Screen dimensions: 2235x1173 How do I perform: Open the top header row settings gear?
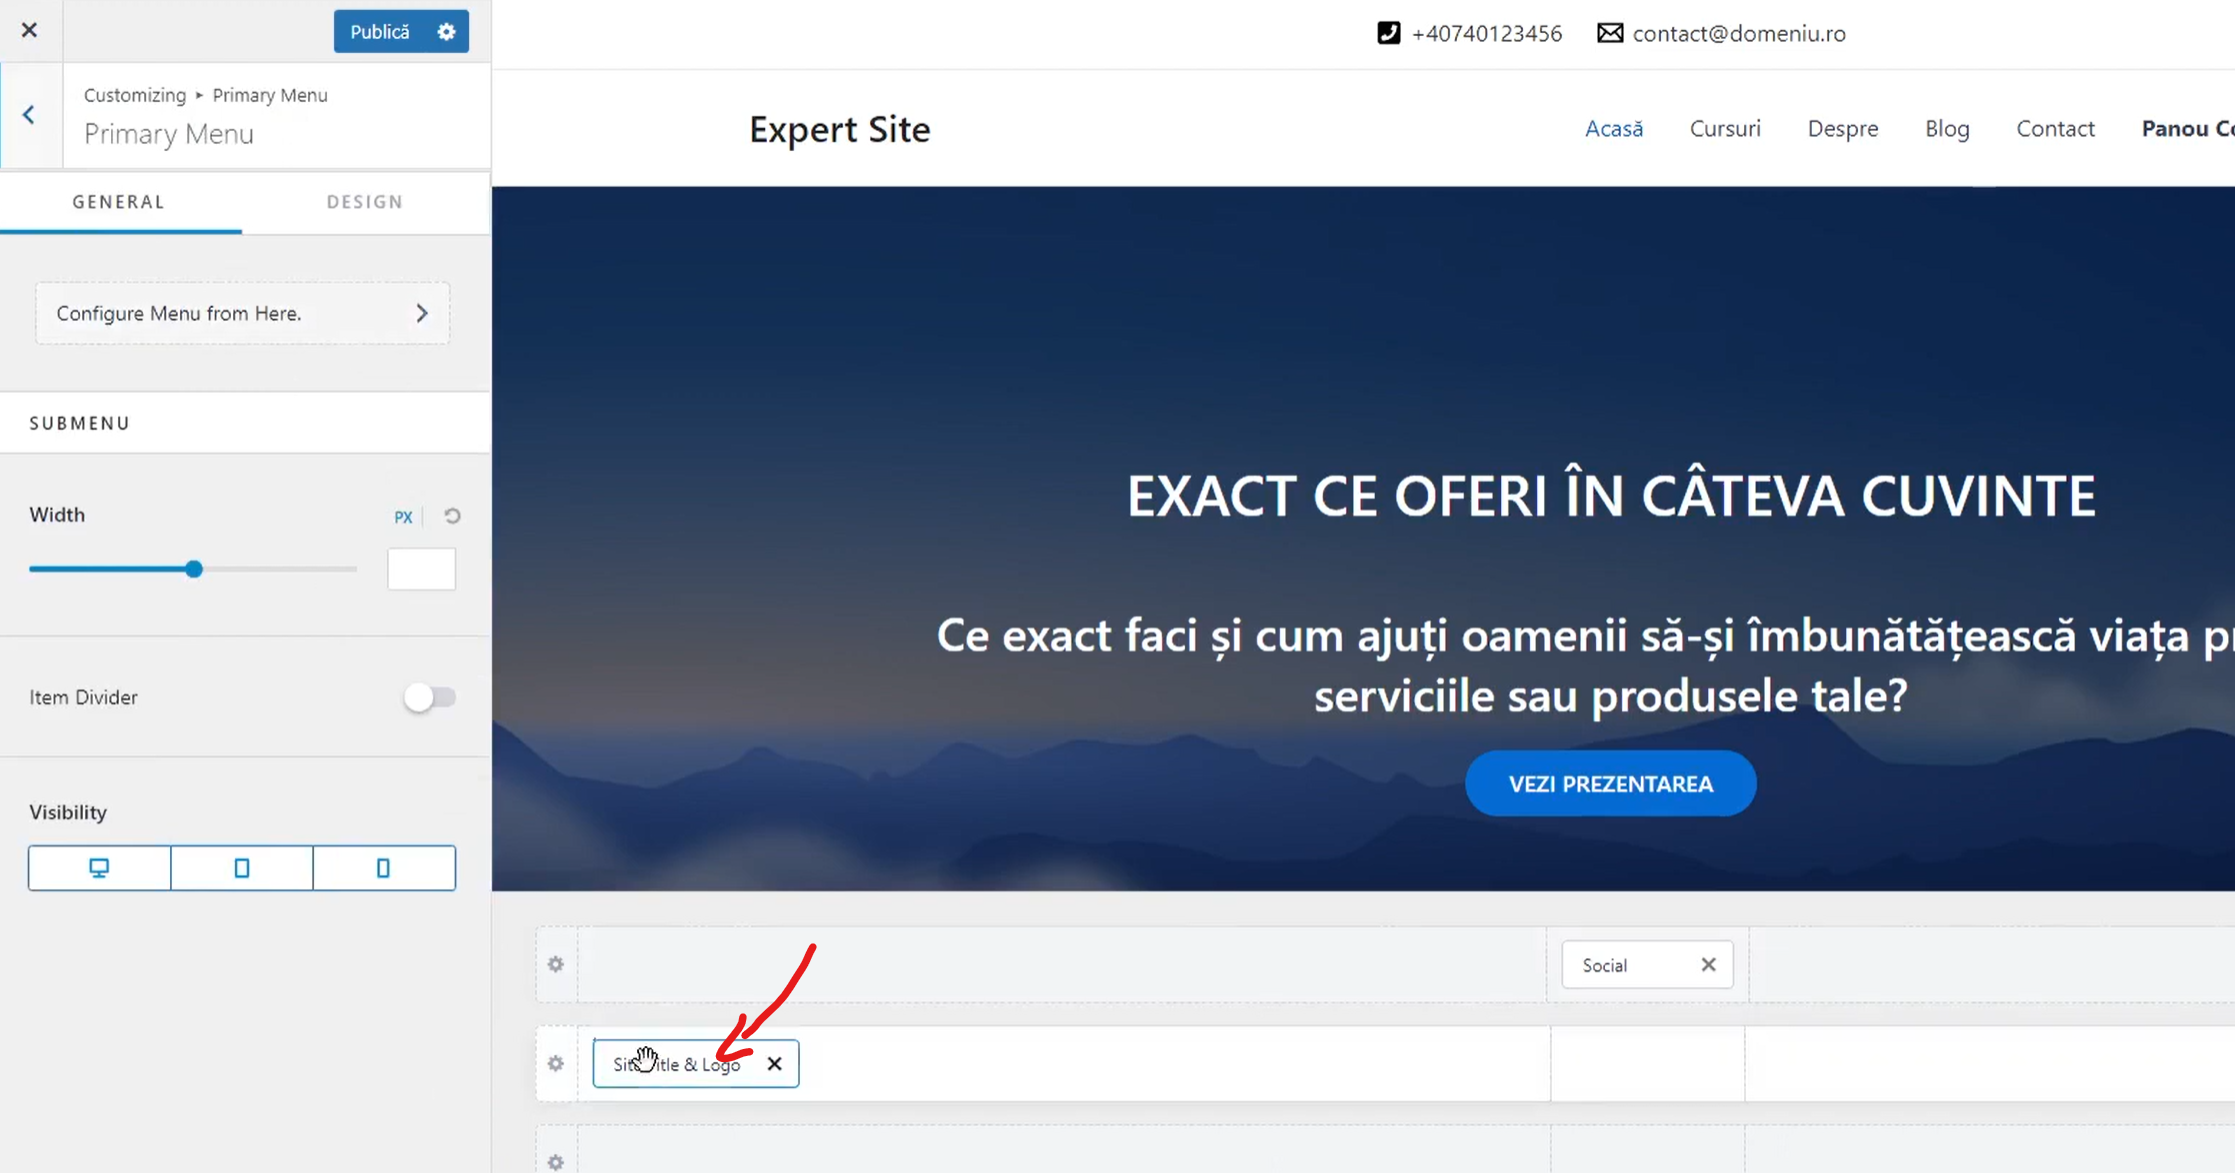tap(556, 964)
